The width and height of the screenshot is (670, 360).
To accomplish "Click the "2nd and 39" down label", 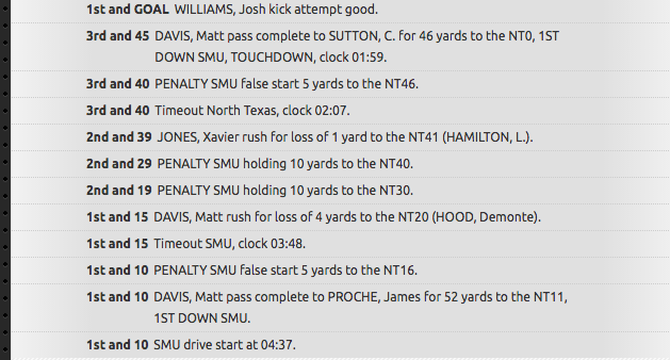I will (x=119, y=137).
